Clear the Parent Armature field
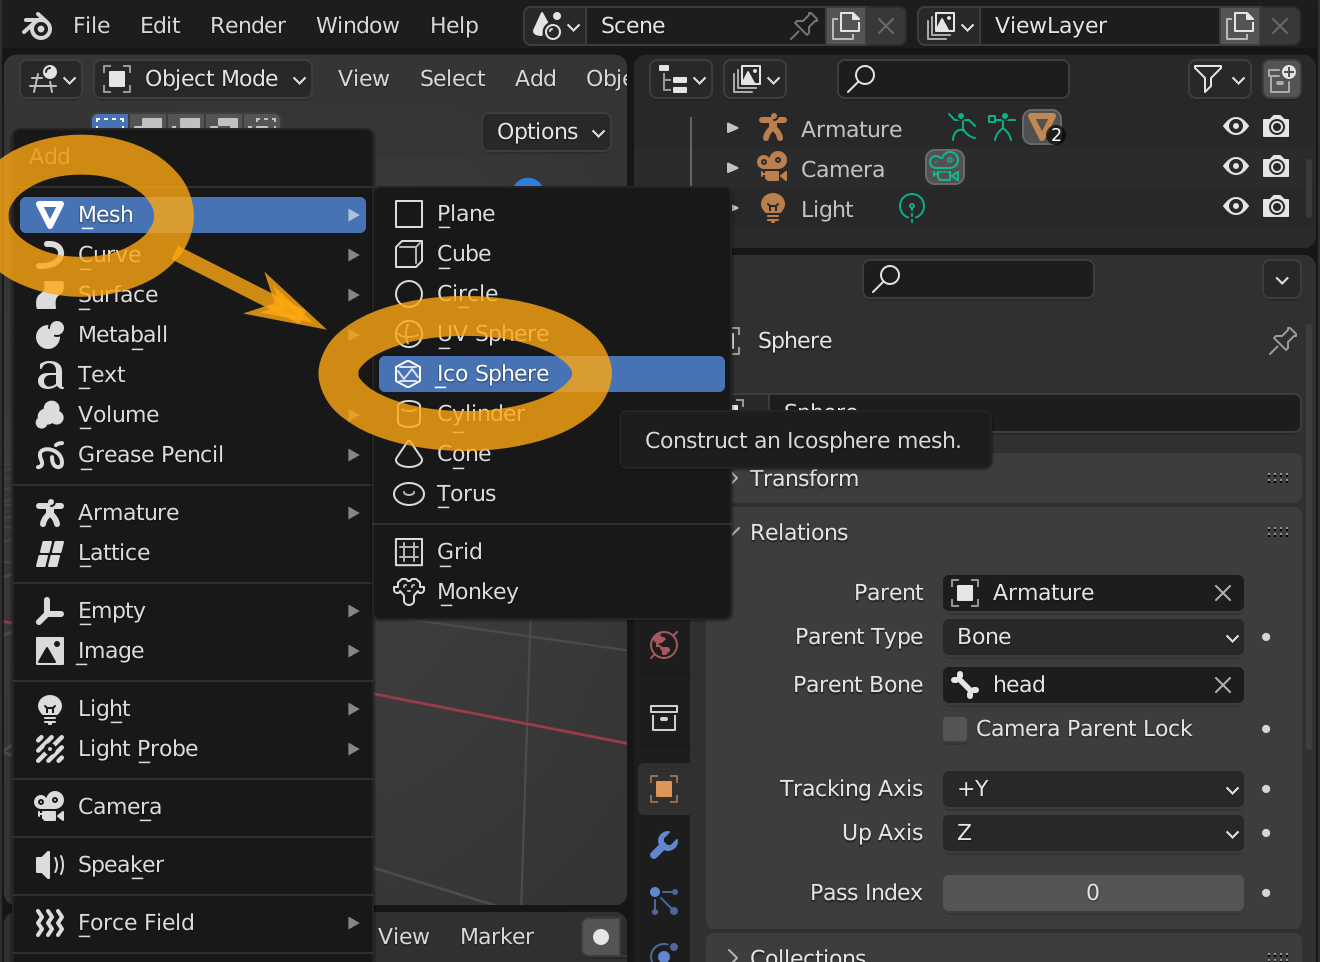1320x962 pixels. [1222, 593]
